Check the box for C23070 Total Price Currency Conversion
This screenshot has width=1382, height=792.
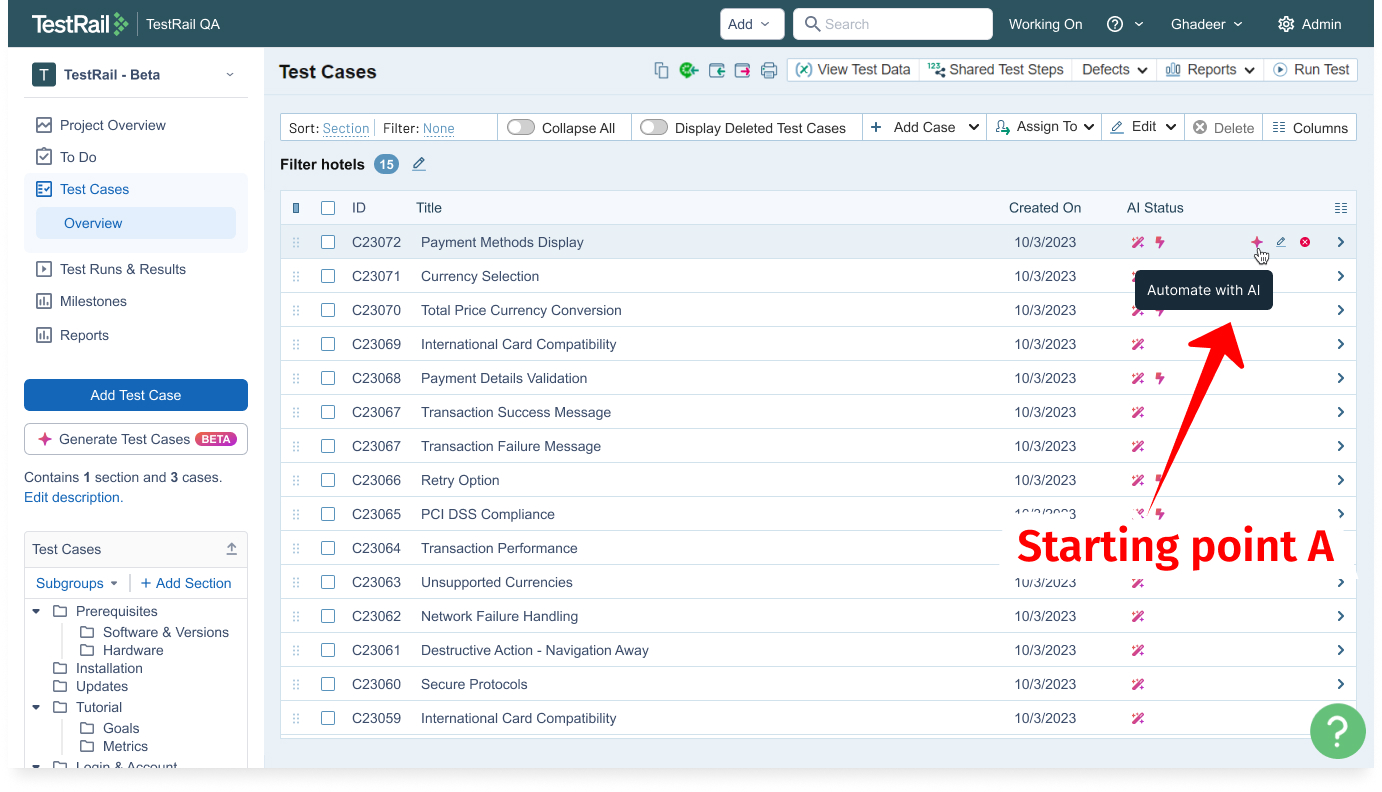click(x=328, y=310)
